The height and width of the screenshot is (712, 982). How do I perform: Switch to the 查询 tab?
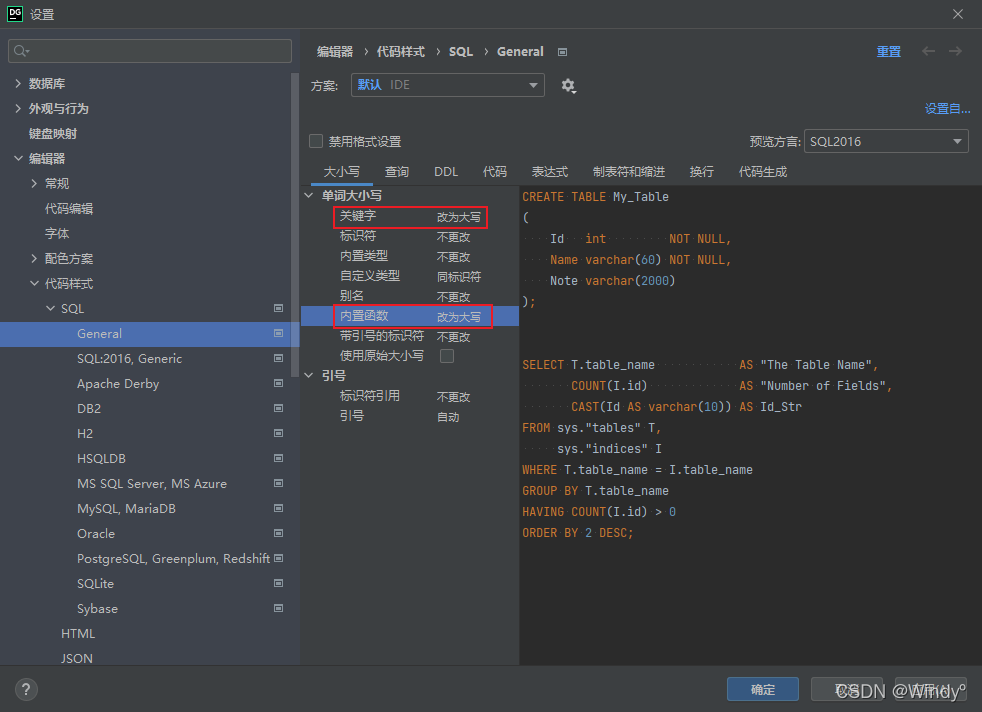pyautogui.click(x=396, y=172)
